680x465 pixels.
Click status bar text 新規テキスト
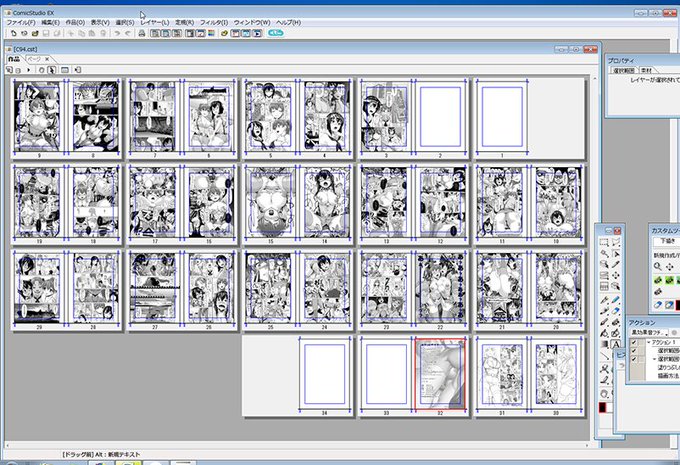coord(123,454)
